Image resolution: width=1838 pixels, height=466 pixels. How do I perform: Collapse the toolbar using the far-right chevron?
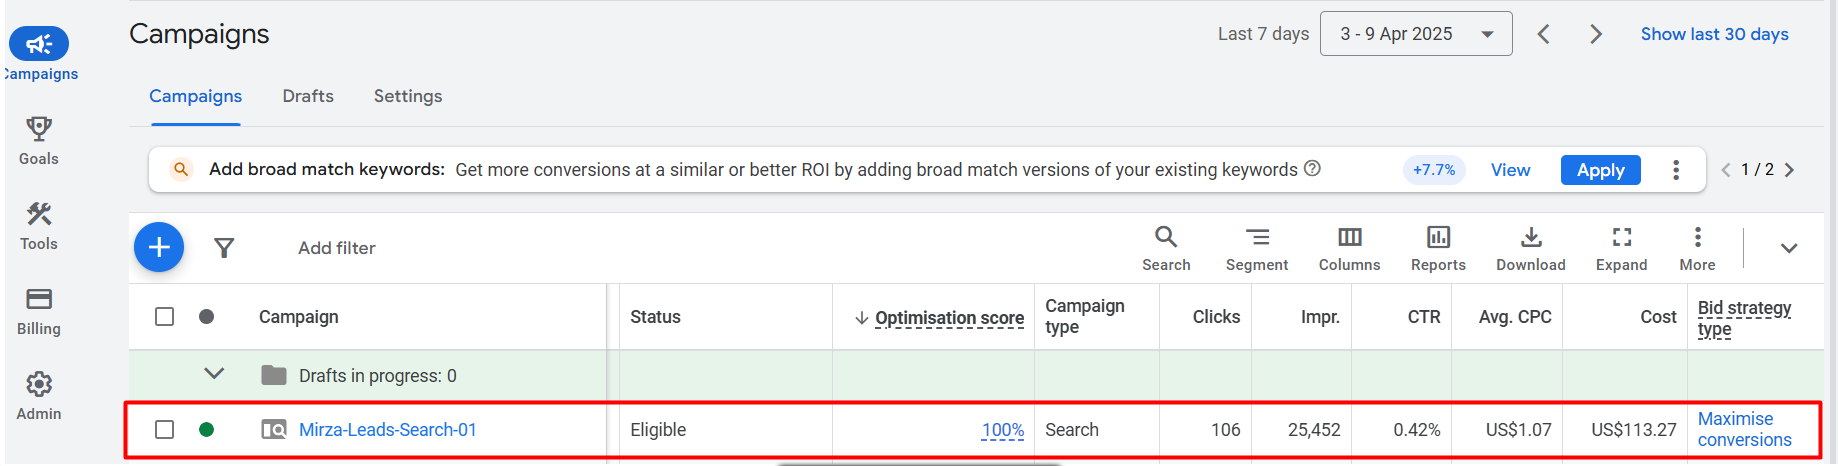pyautogui.click(x=1789, y=248)
